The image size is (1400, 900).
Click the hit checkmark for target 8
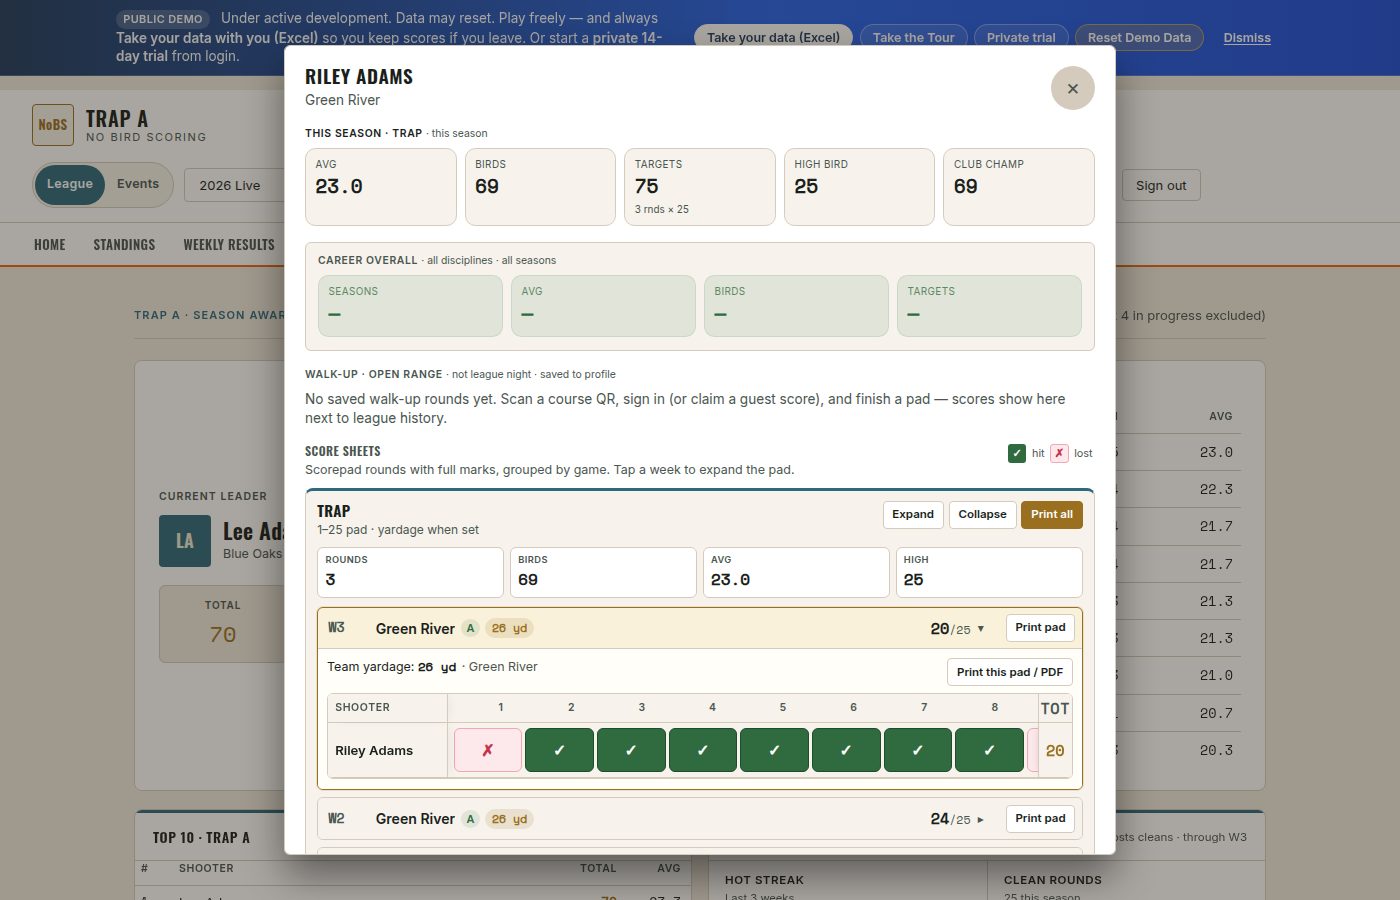[x=989, y=750]
